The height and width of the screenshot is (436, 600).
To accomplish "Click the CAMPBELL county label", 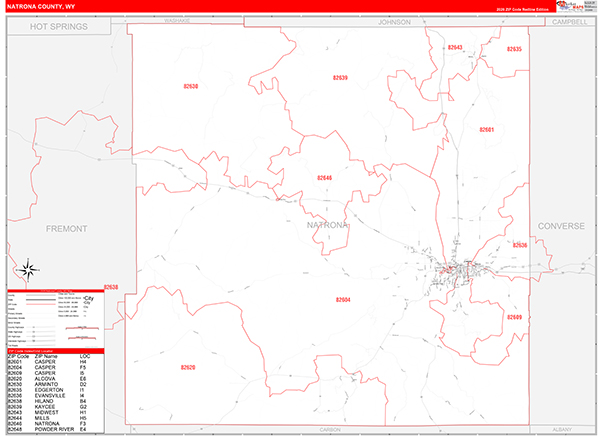I will coord(569,22).
